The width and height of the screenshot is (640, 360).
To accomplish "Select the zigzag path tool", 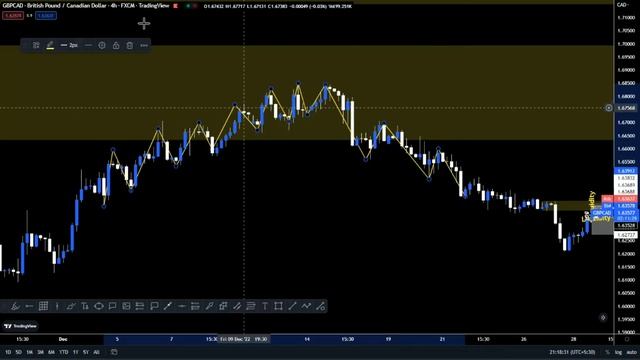I will coord(306,306).
